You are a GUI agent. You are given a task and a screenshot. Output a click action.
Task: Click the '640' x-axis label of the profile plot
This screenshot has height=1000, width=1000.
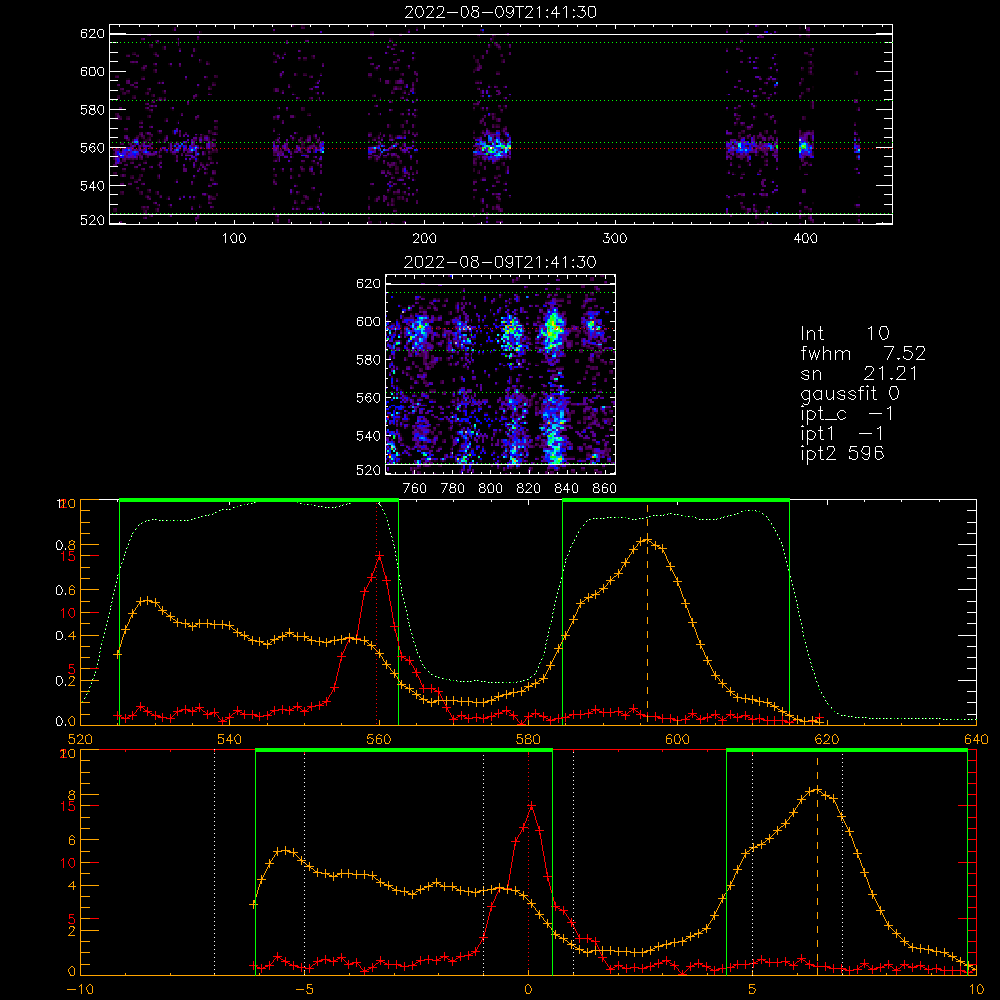[976, 740]
